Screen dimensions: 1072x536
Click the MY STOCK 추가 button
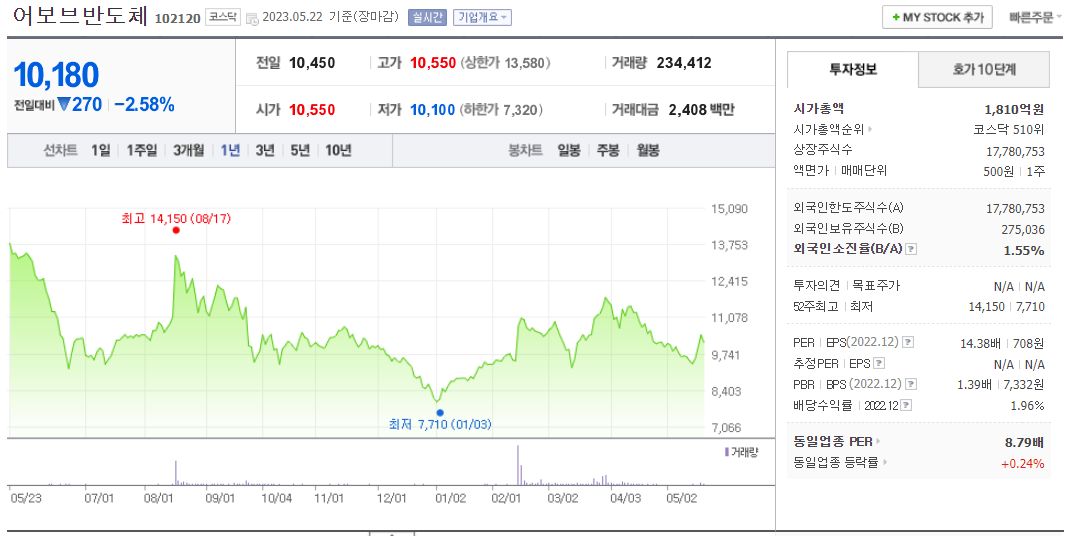click(x=937, y=18)
